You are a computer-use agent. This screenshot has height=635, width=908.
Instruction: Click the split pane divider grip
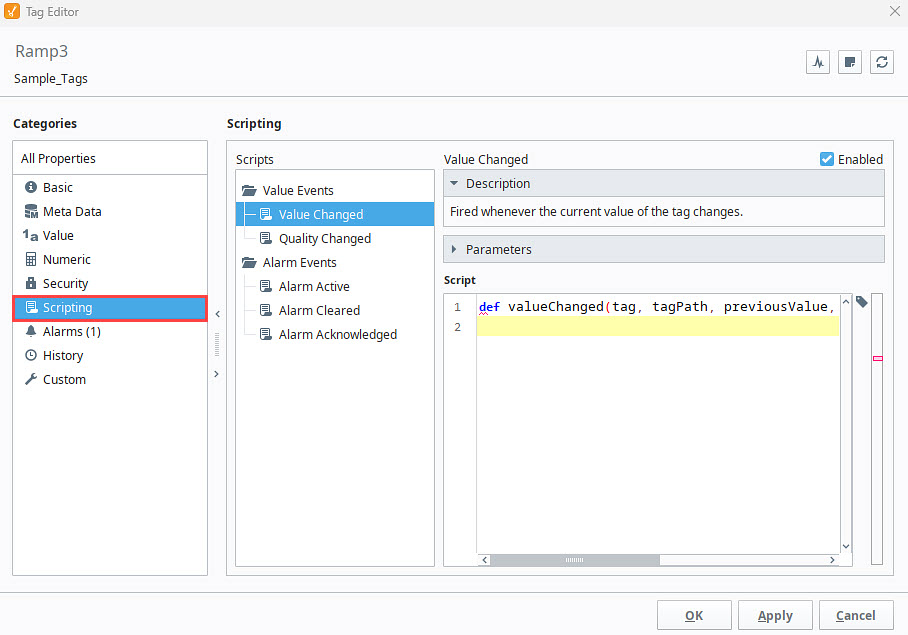(x=217, y=344)
